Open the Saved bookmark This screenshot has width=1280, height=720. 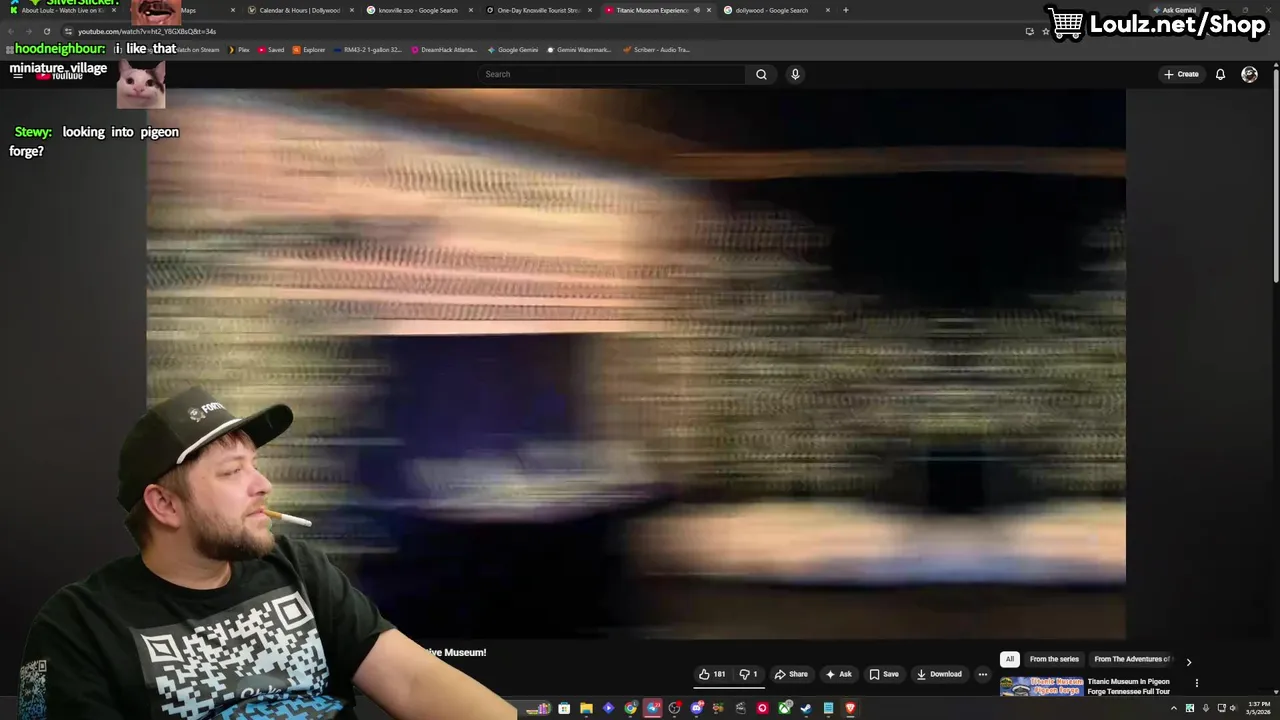(x=271, y=49)
